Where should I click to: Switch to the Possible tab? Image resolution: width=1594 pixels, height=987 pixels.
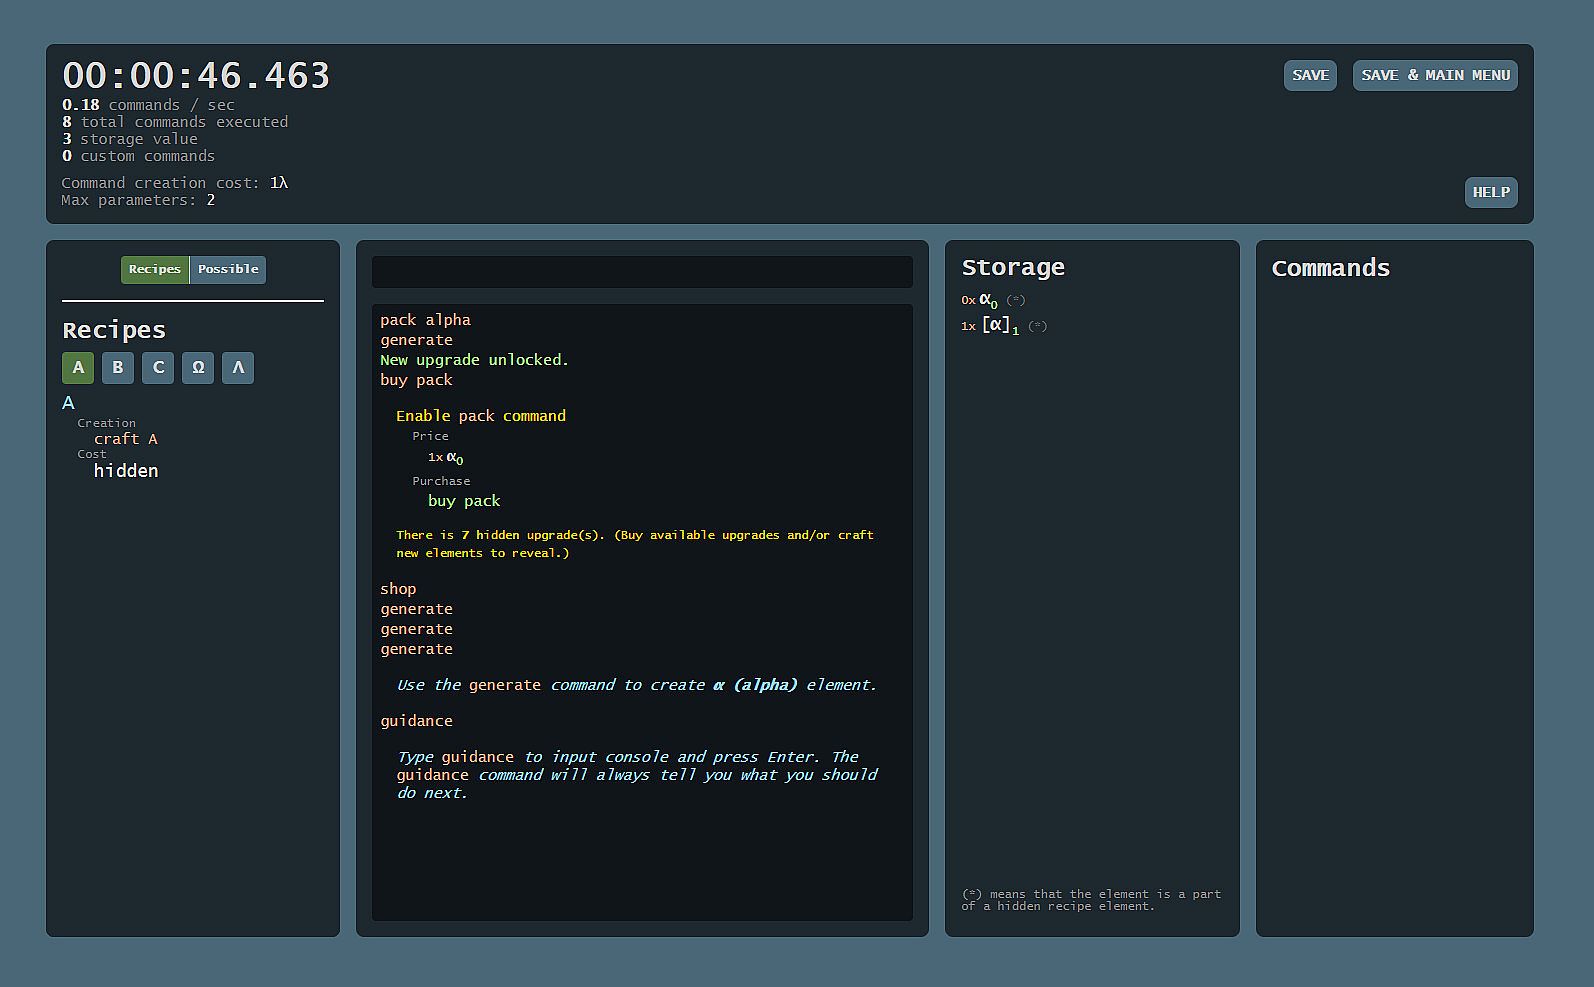point(228,269)
